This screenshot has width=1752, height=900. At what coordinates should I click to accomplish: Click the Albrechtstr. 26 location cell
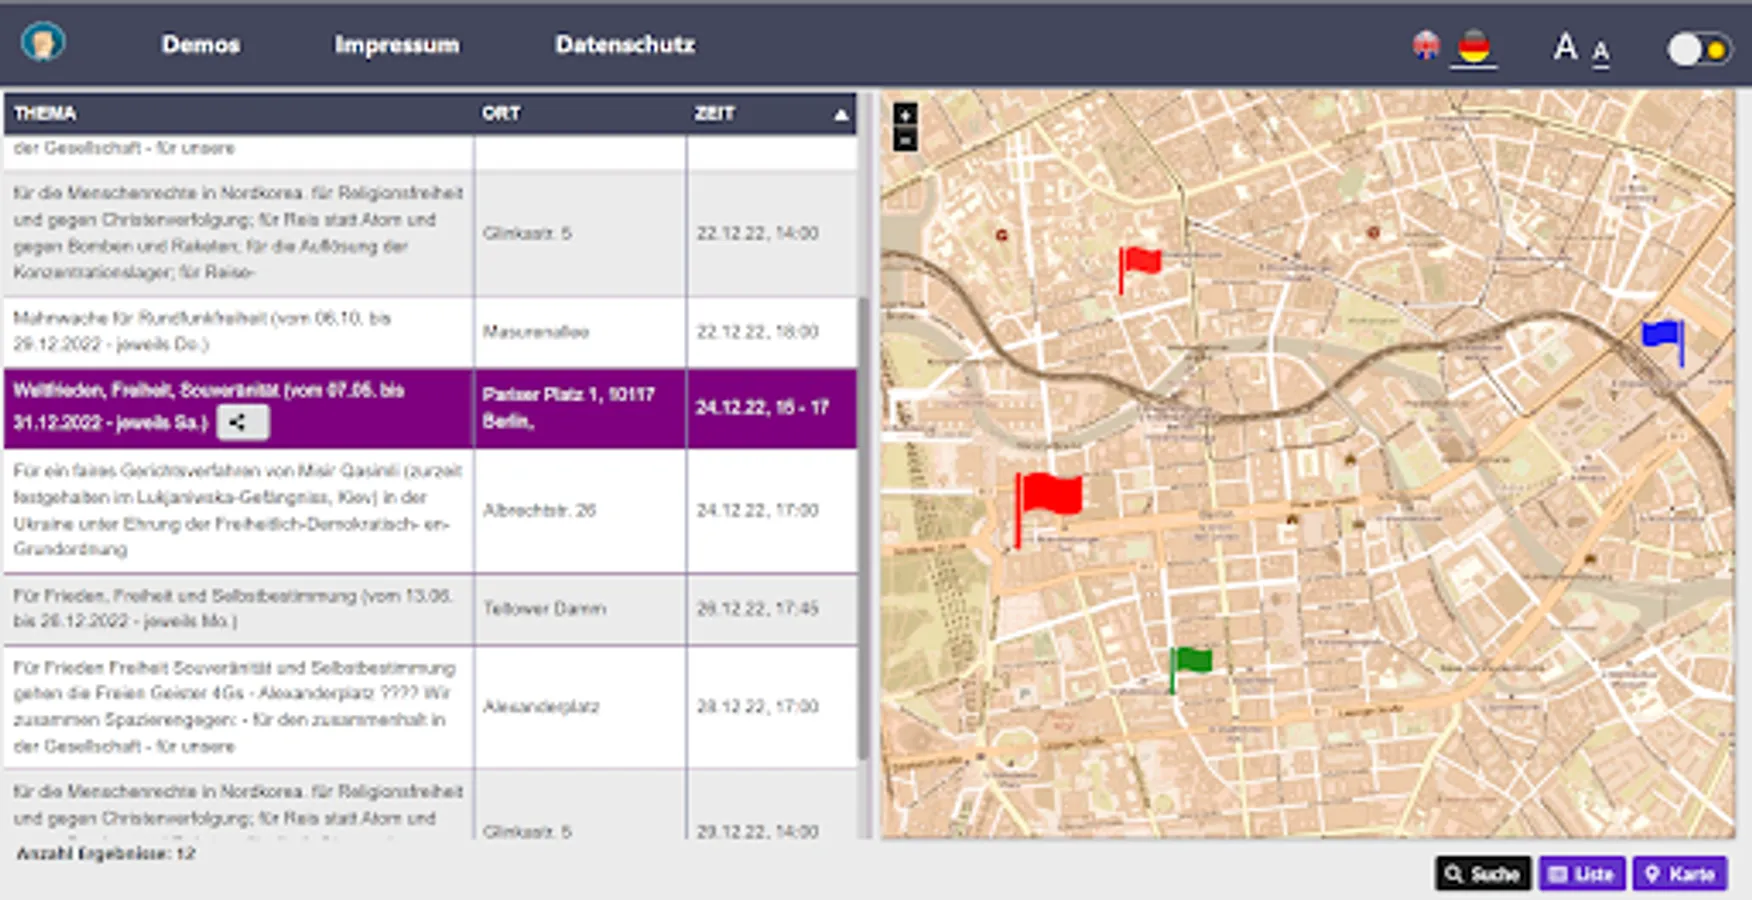(x=580, y=510)
